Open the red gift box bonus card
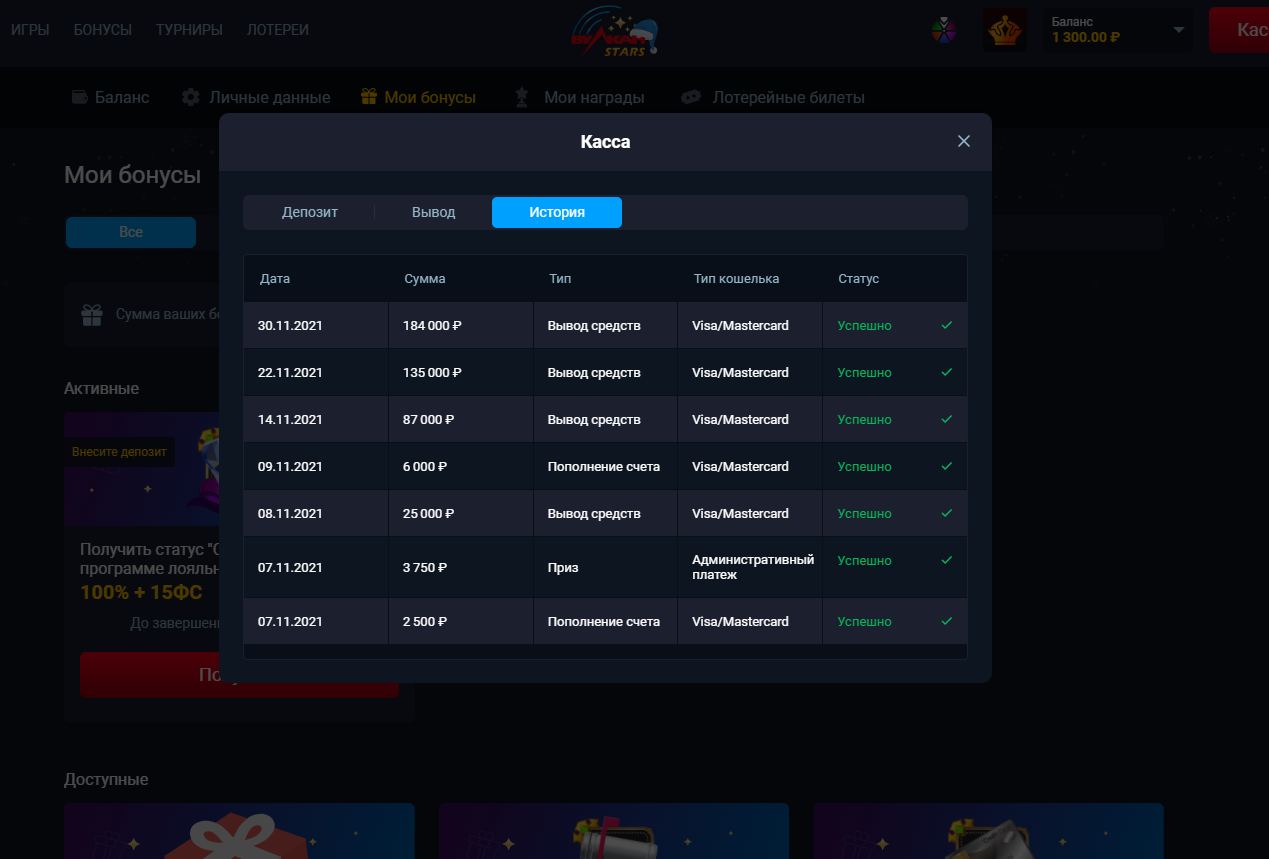 click(238, 831)
